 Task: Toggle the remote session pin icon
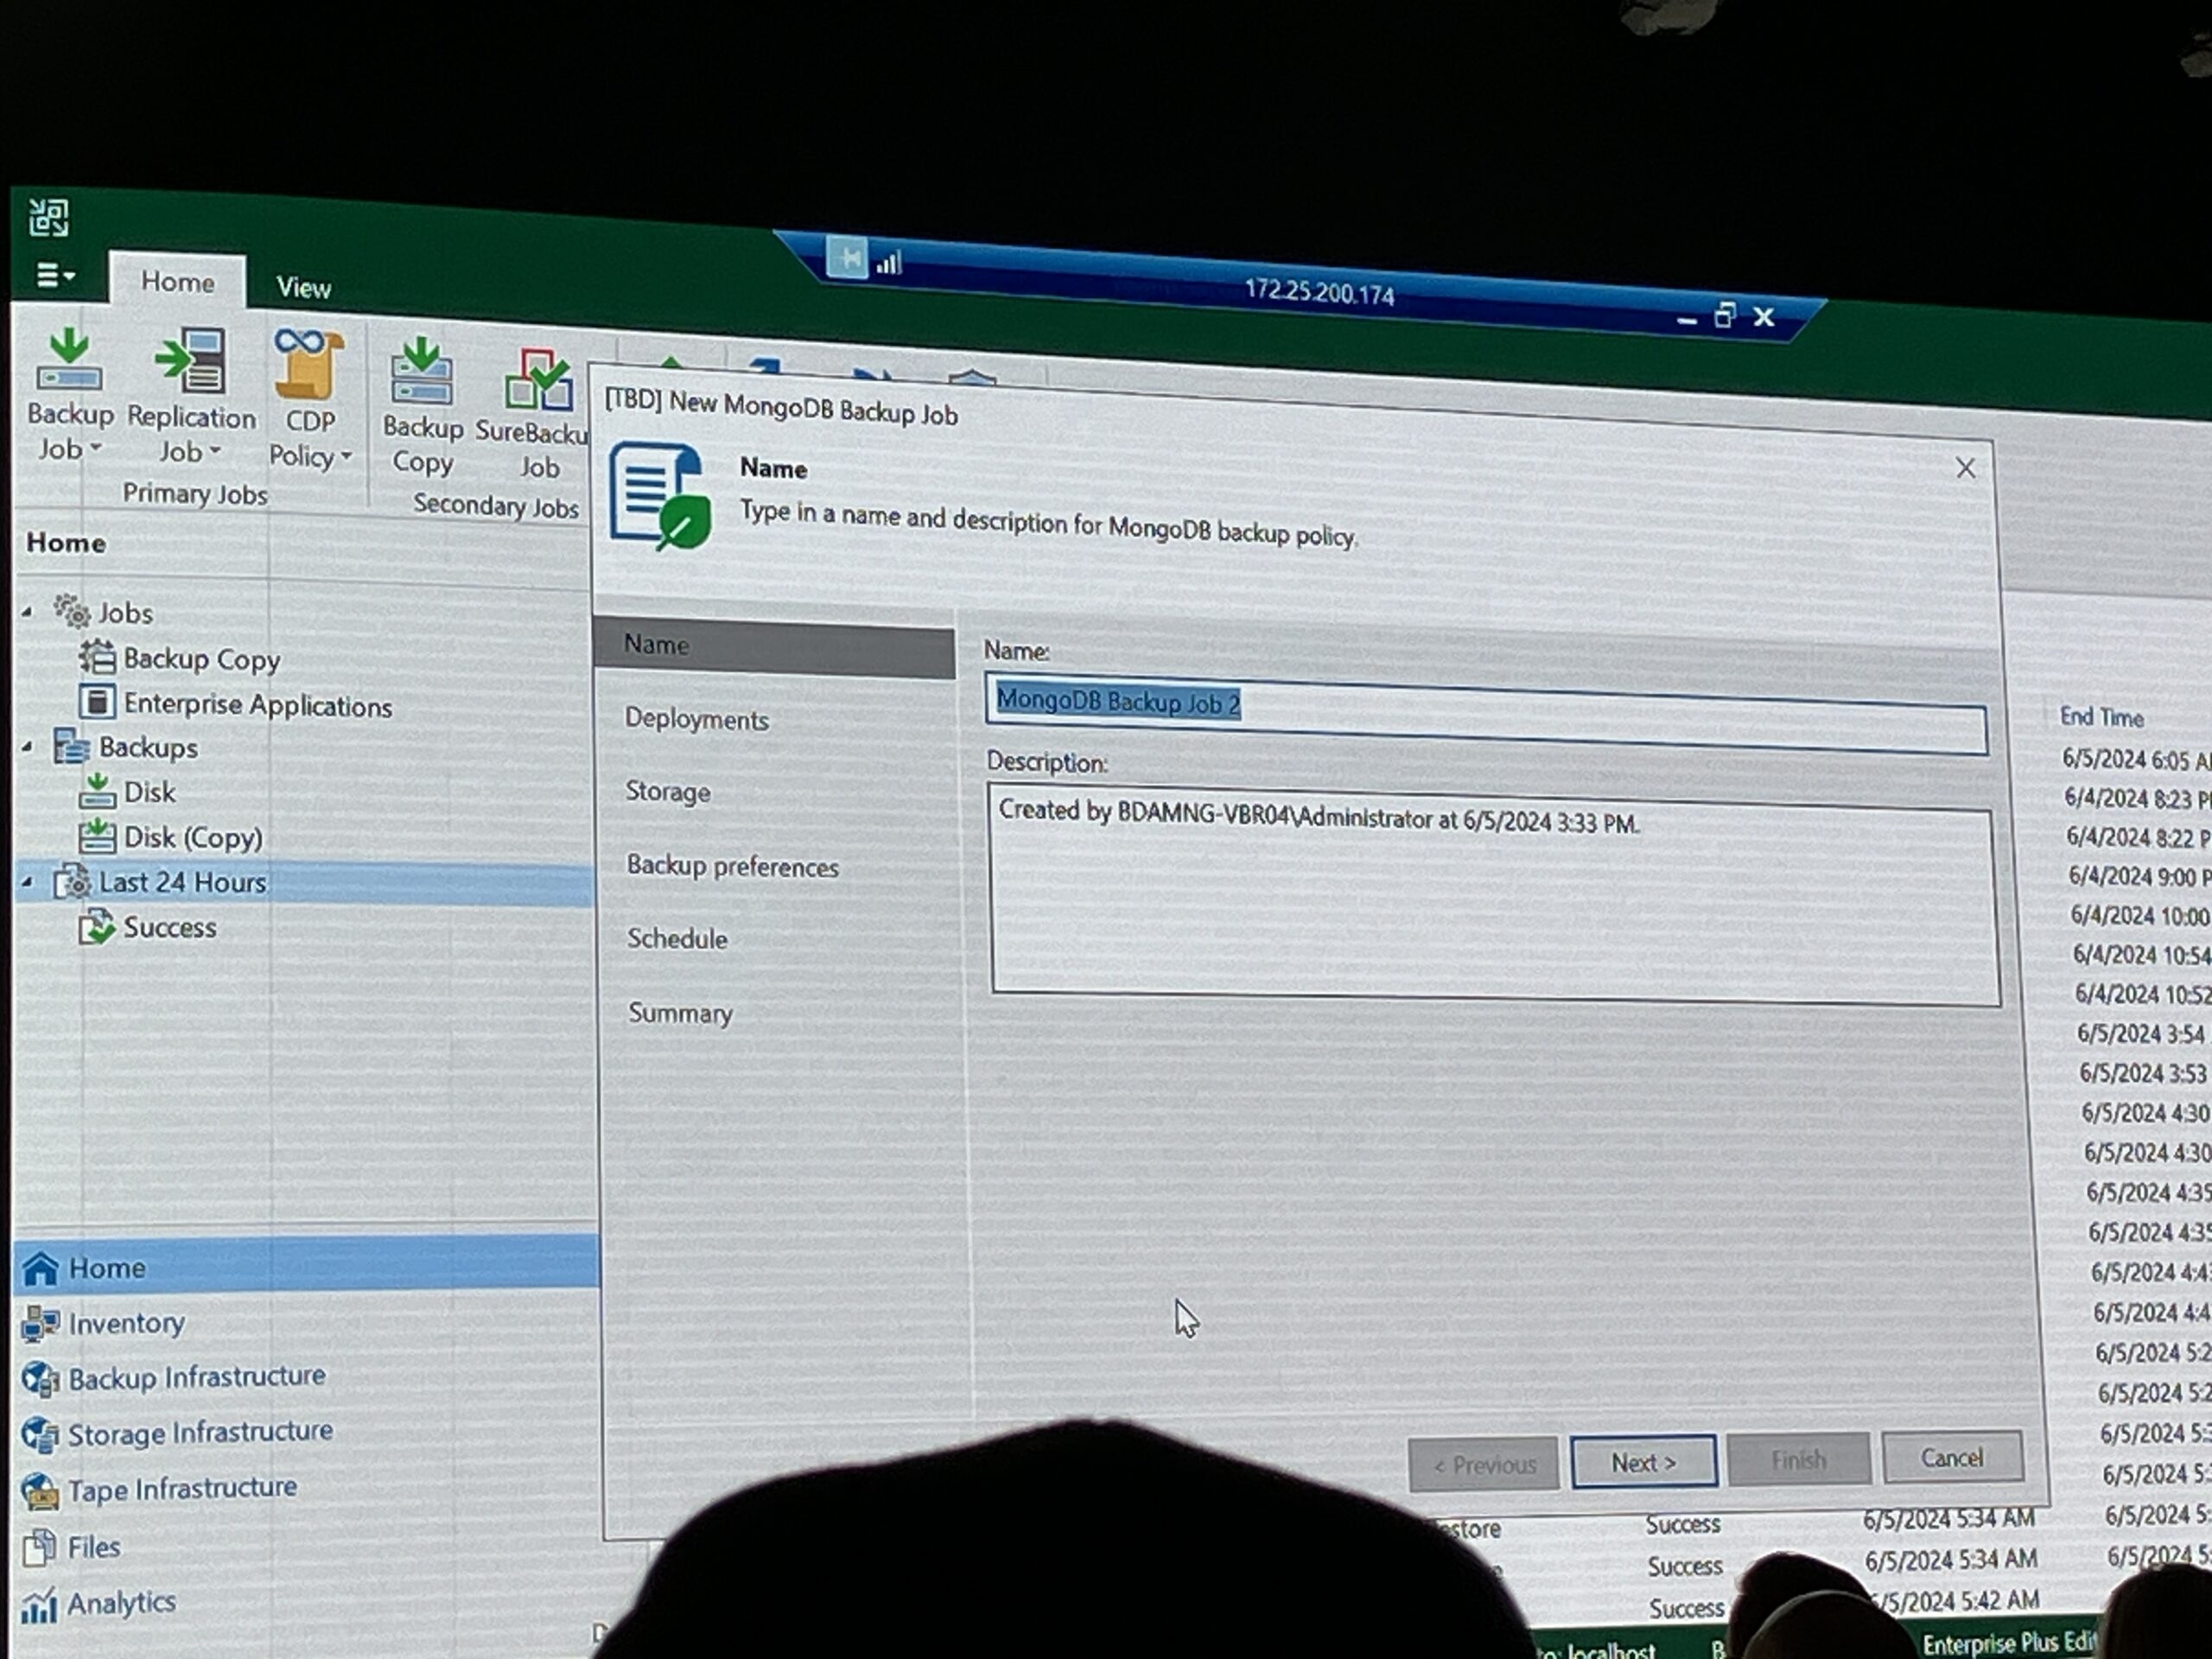pos(848,259)
